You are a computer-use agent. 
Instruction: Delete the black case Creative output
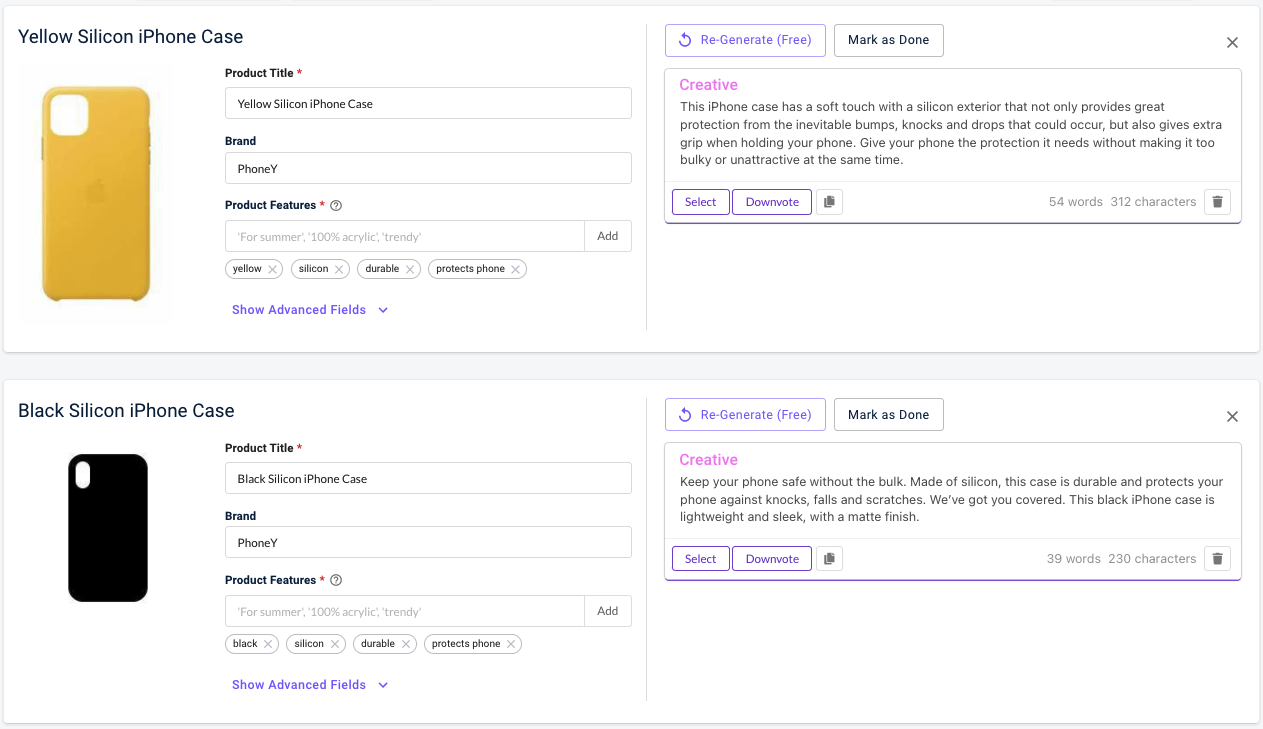pos(1217,558)
